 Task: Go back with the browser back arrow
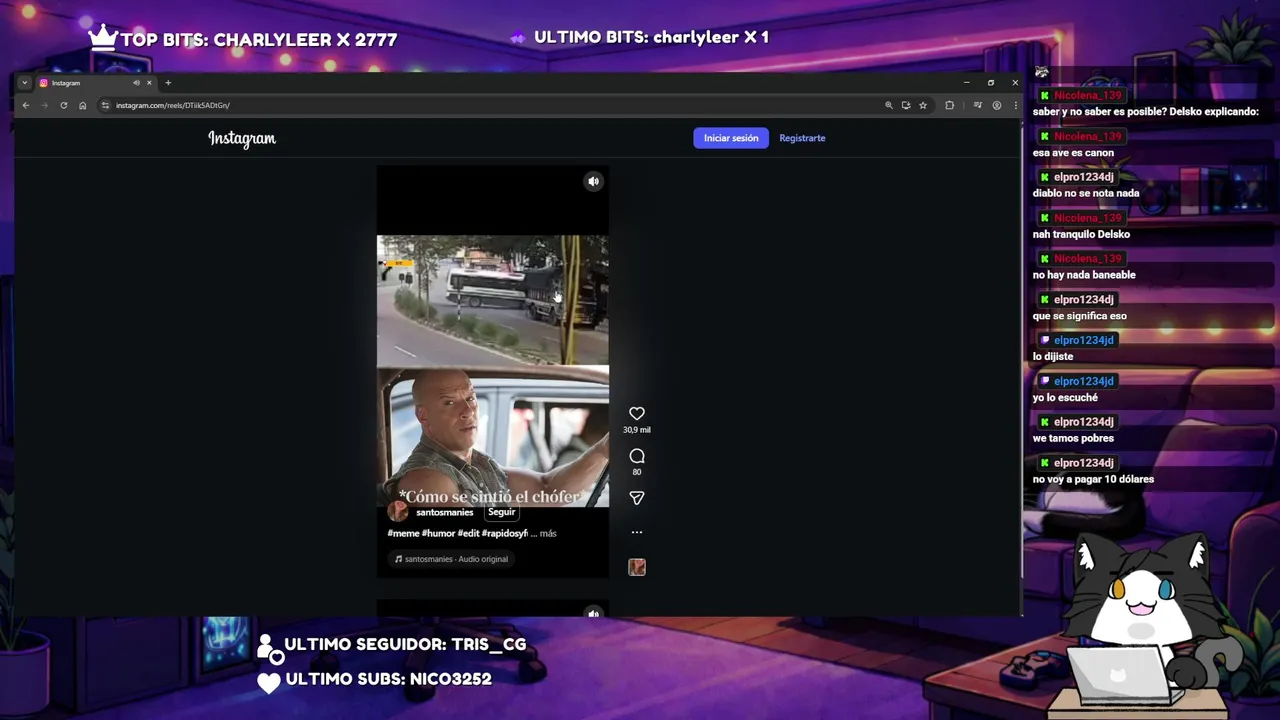click(x=26, y=105)
